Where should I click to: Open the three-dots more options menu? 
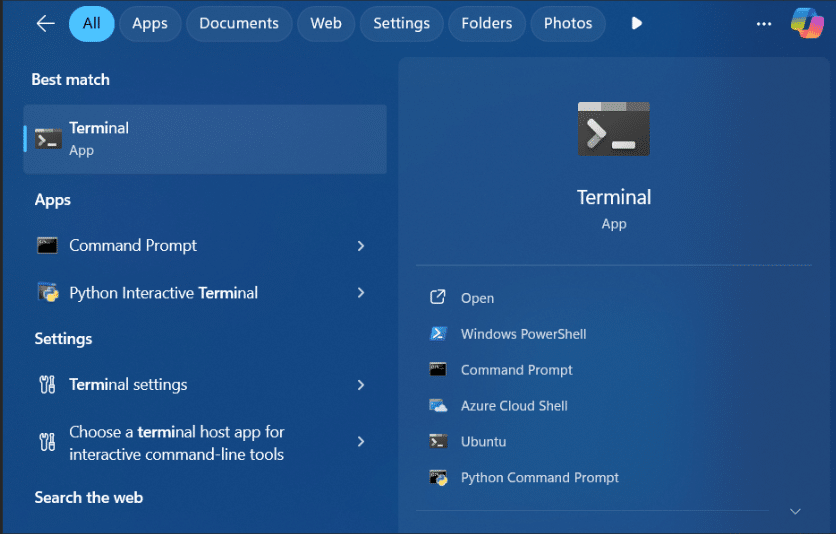click(763, 24)
